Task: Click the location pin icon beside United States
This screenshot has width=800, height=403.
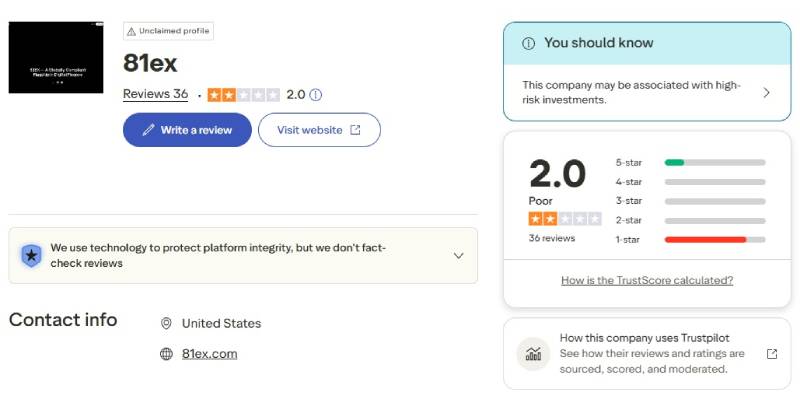Action: coord(166,323)
